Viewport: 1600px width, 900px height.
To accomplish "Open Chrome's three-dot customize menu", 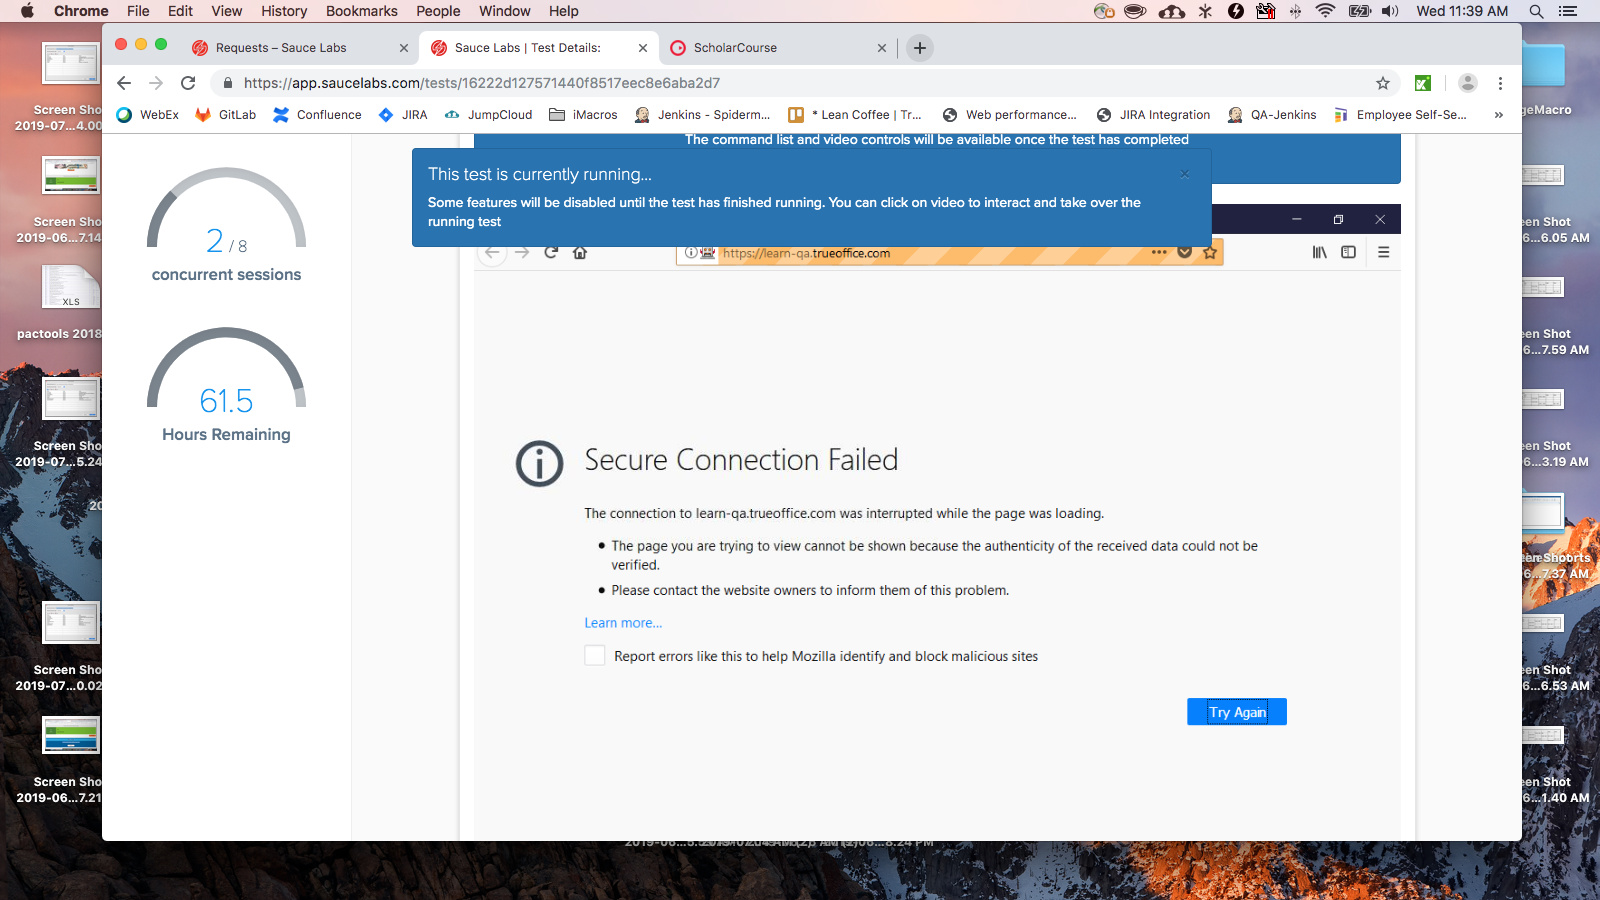I will pos(1500,83).
